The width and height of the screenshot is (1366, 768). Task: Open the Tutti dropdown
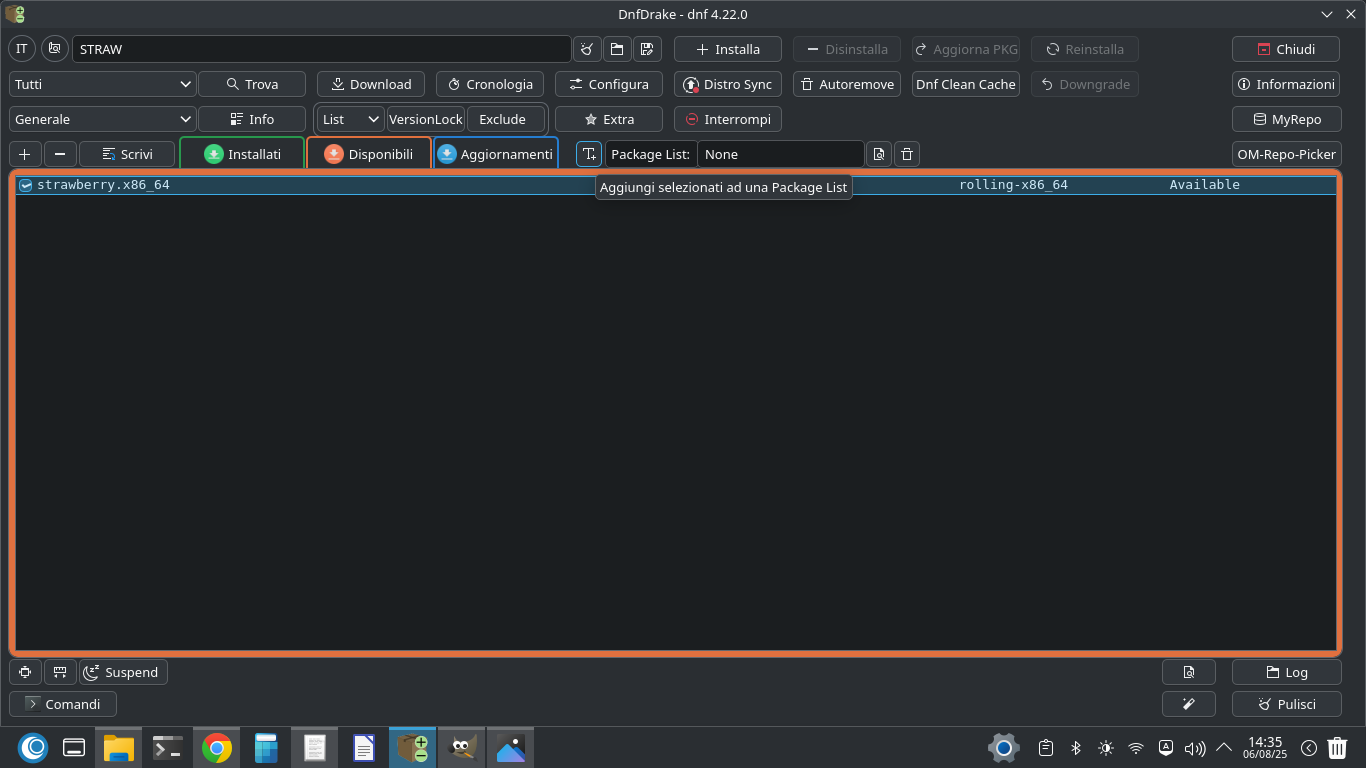pos(102,84)
